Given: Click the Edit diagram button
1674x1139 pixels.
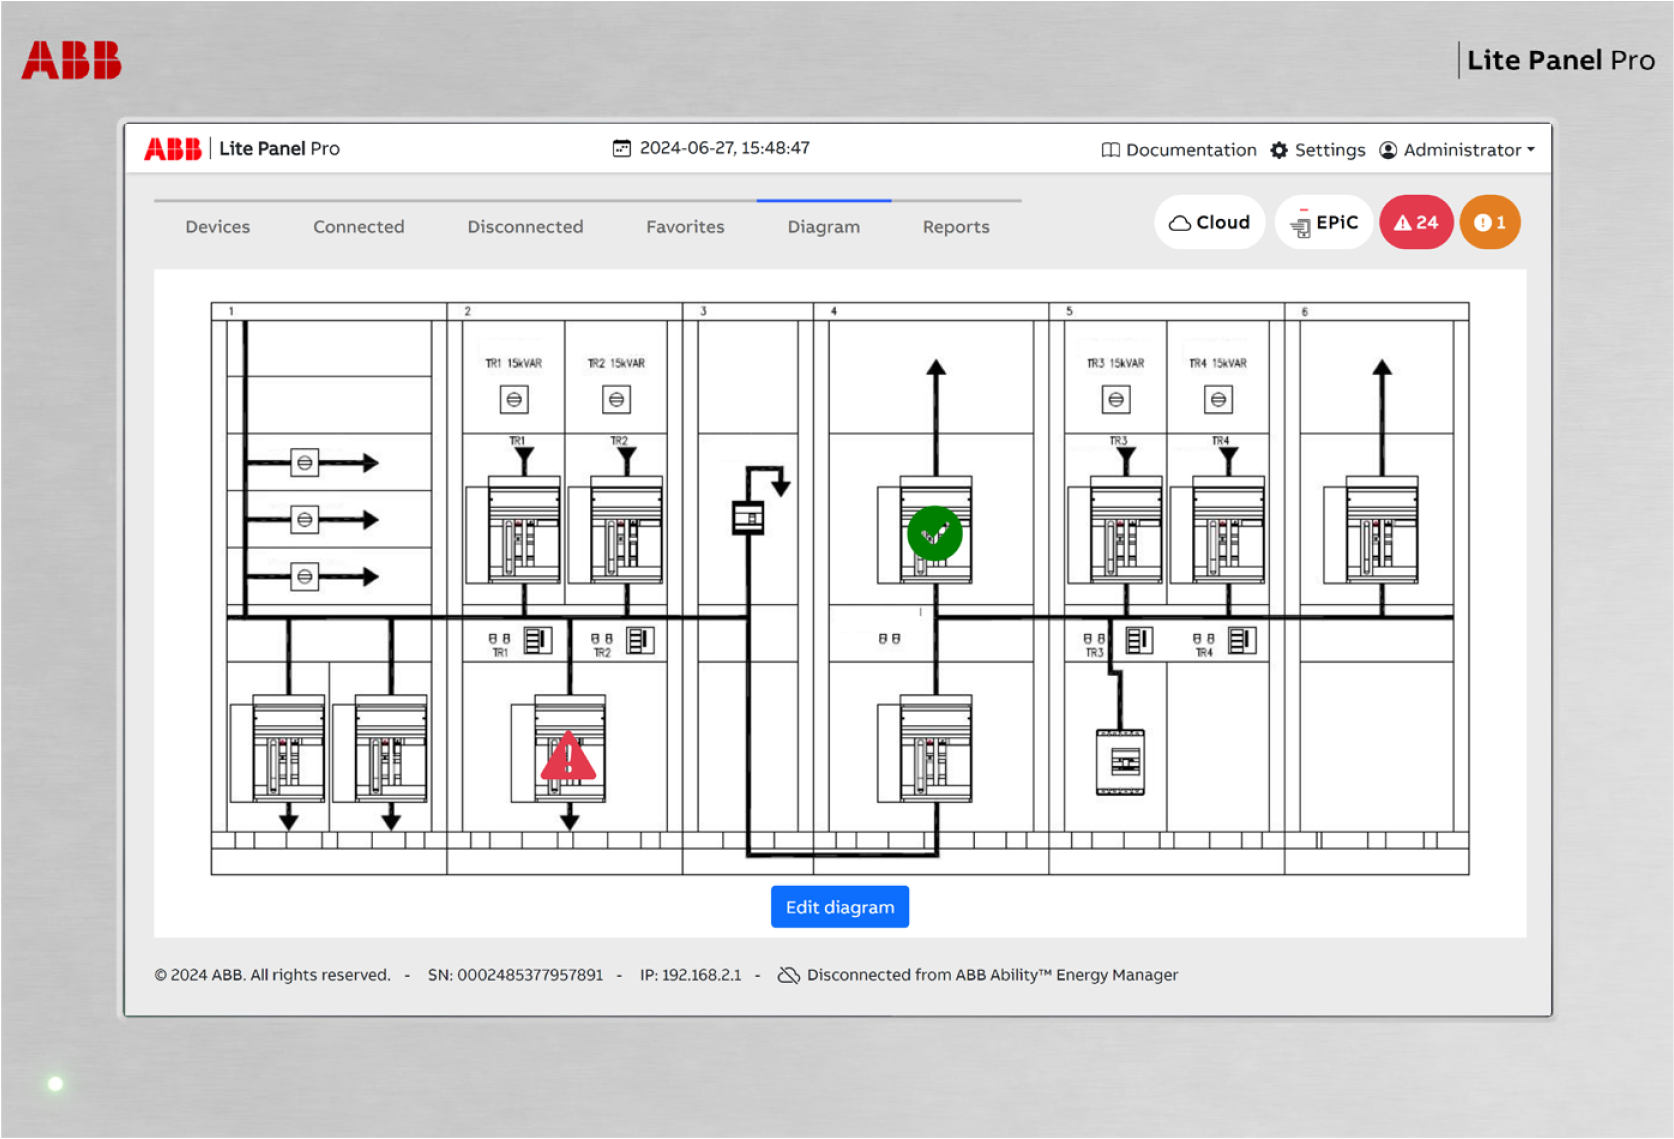Looking at the screenshot, I should point(839,907).
